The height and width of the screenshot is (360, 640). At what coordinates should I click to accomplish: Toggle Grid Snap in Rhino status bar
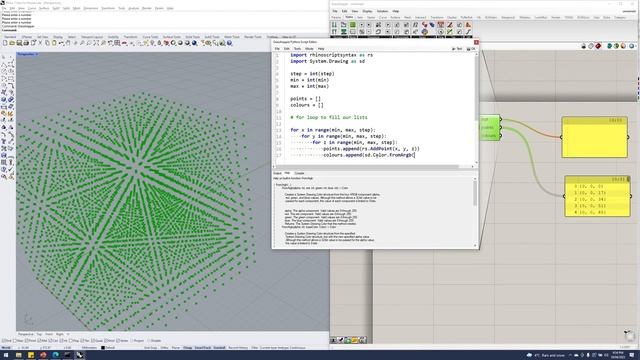(x=151, y=348)
